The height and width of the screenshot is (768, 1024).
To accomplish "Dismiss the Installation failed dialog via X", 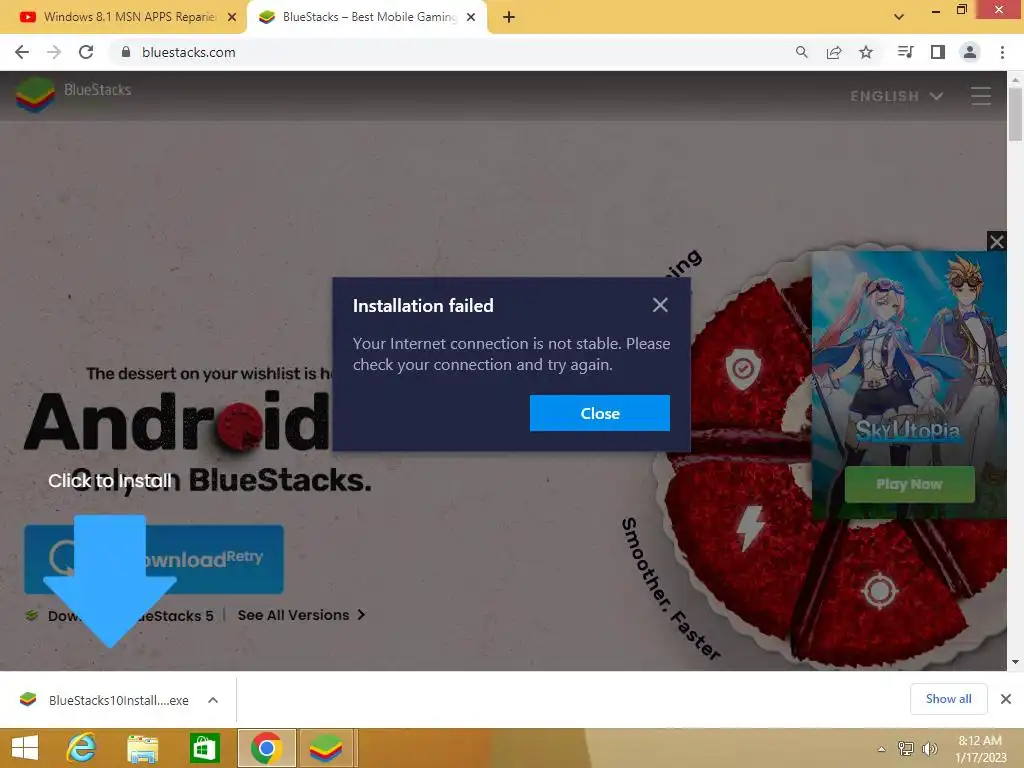I will [660, 305].
